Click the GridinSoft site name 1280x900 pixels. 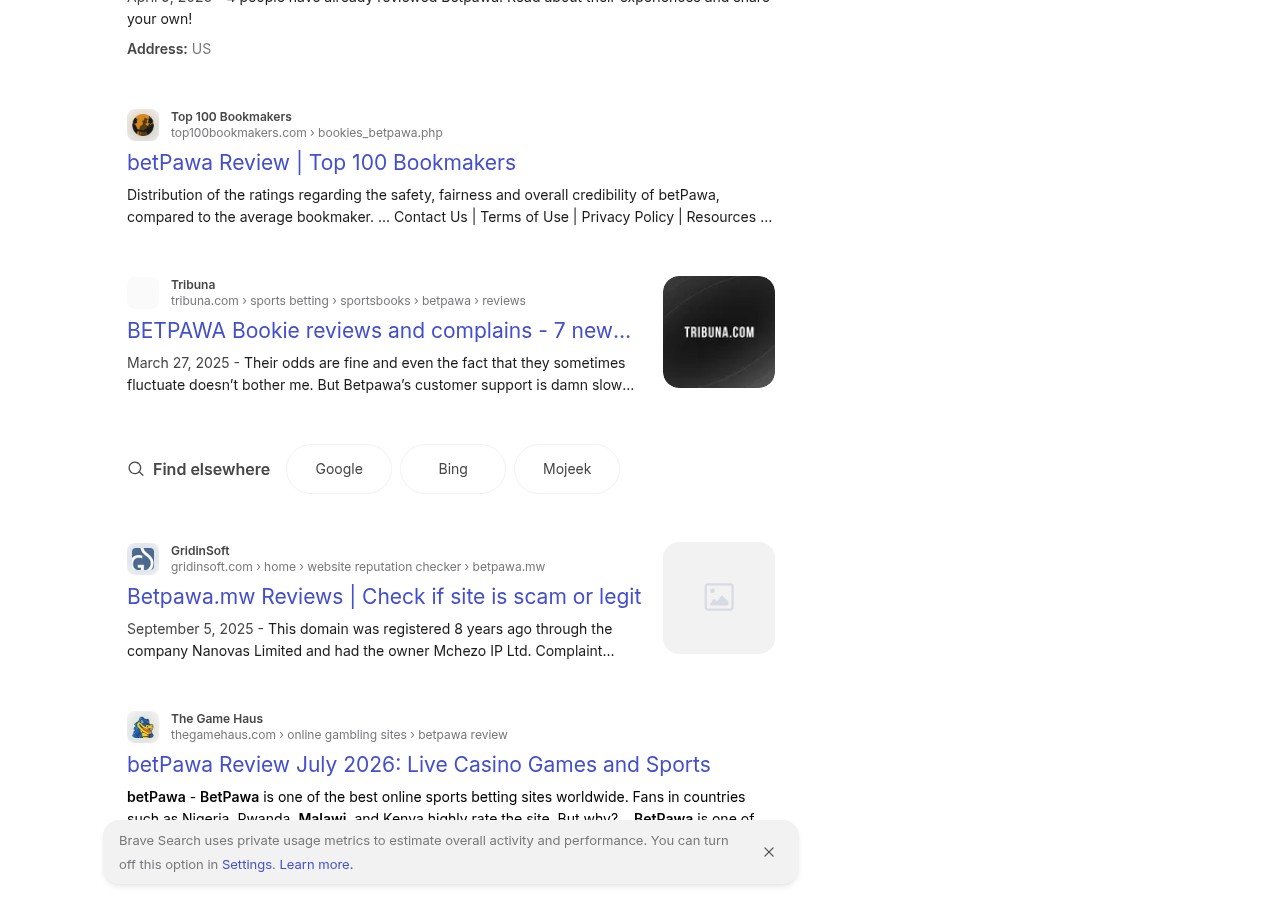[x=200, y=551]
